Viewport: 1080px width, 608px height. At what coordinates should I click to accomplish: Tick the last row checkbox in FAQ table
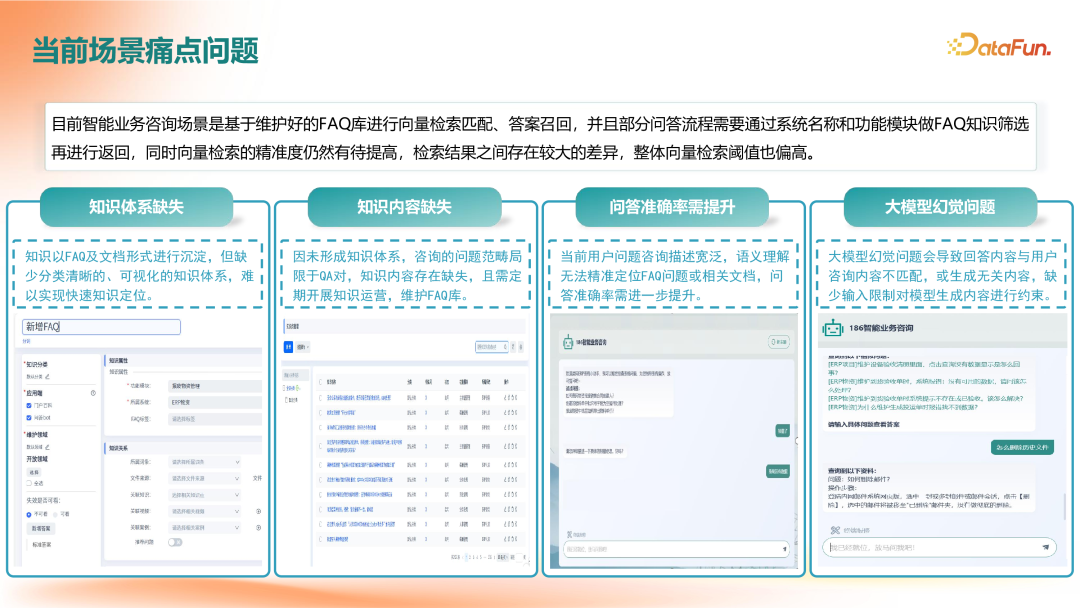coord(320,539)
